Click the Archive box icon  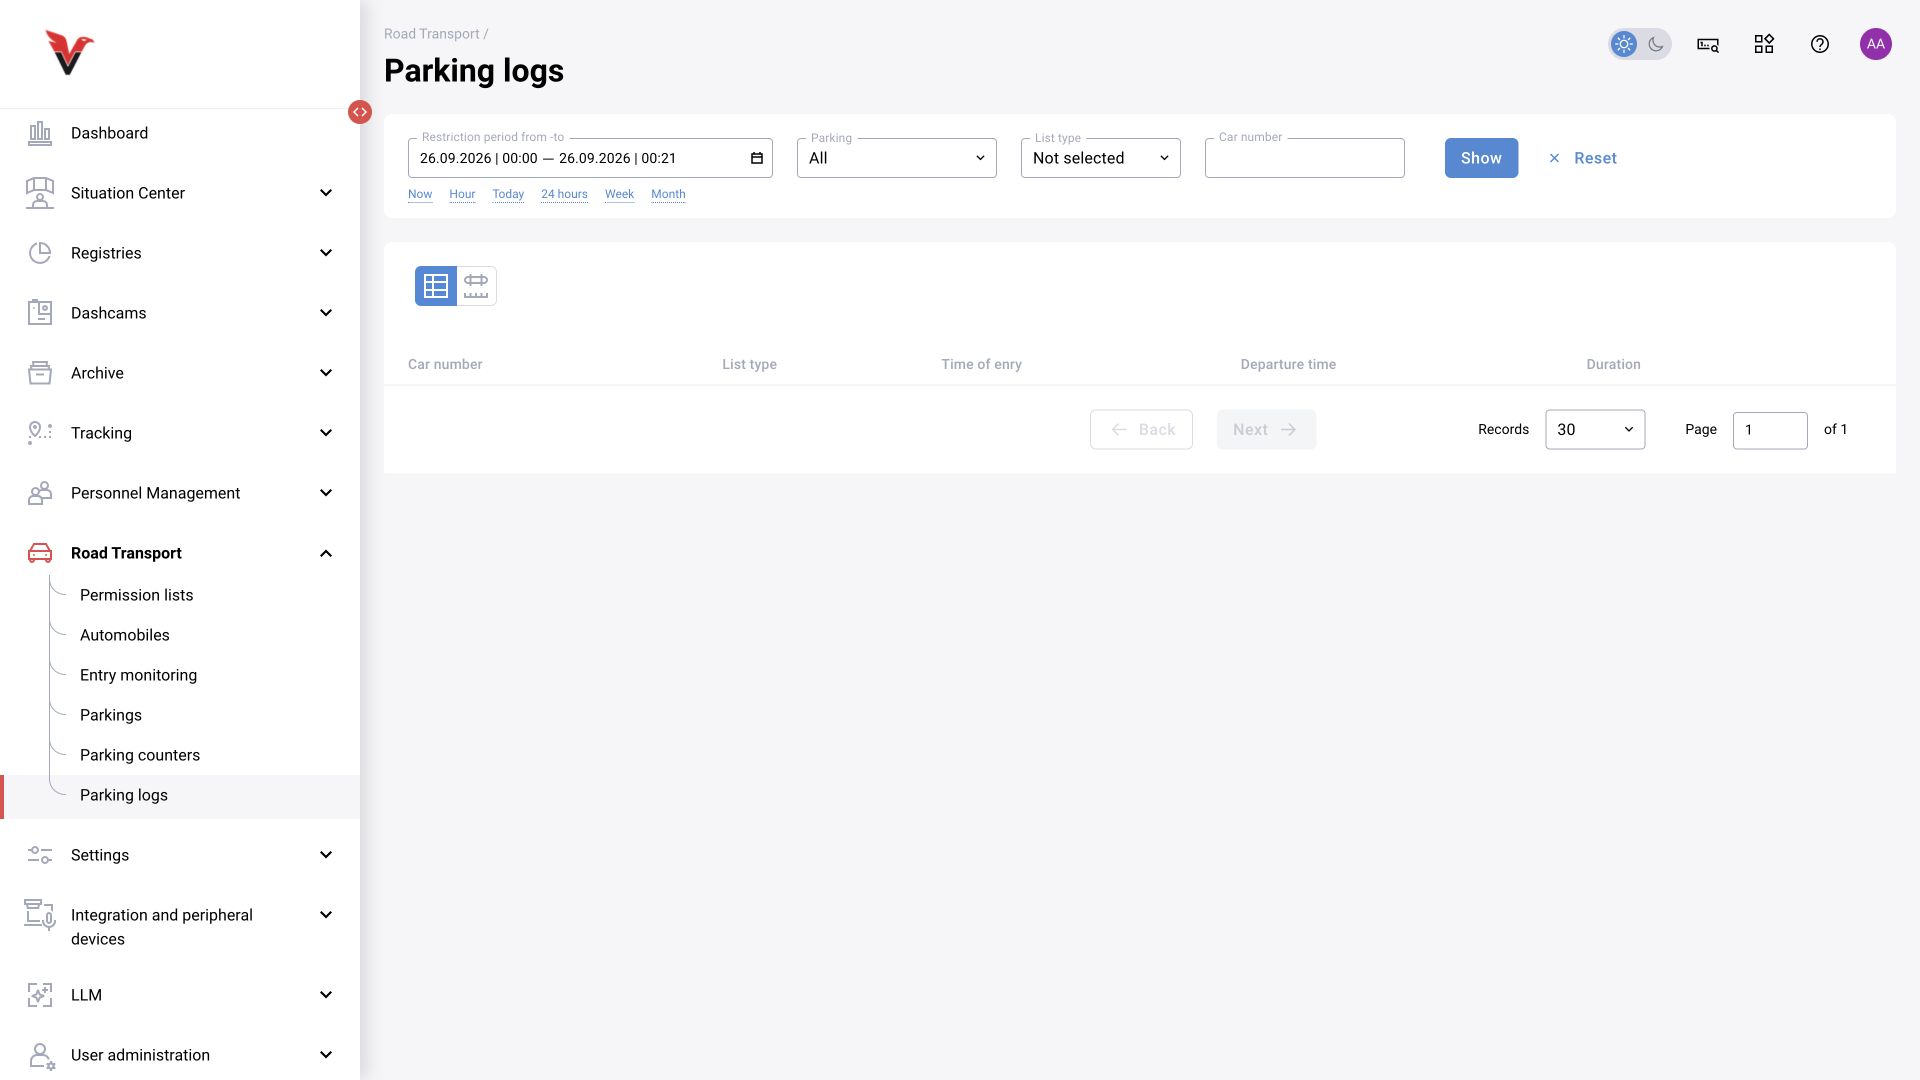click(x=40, y=373)
